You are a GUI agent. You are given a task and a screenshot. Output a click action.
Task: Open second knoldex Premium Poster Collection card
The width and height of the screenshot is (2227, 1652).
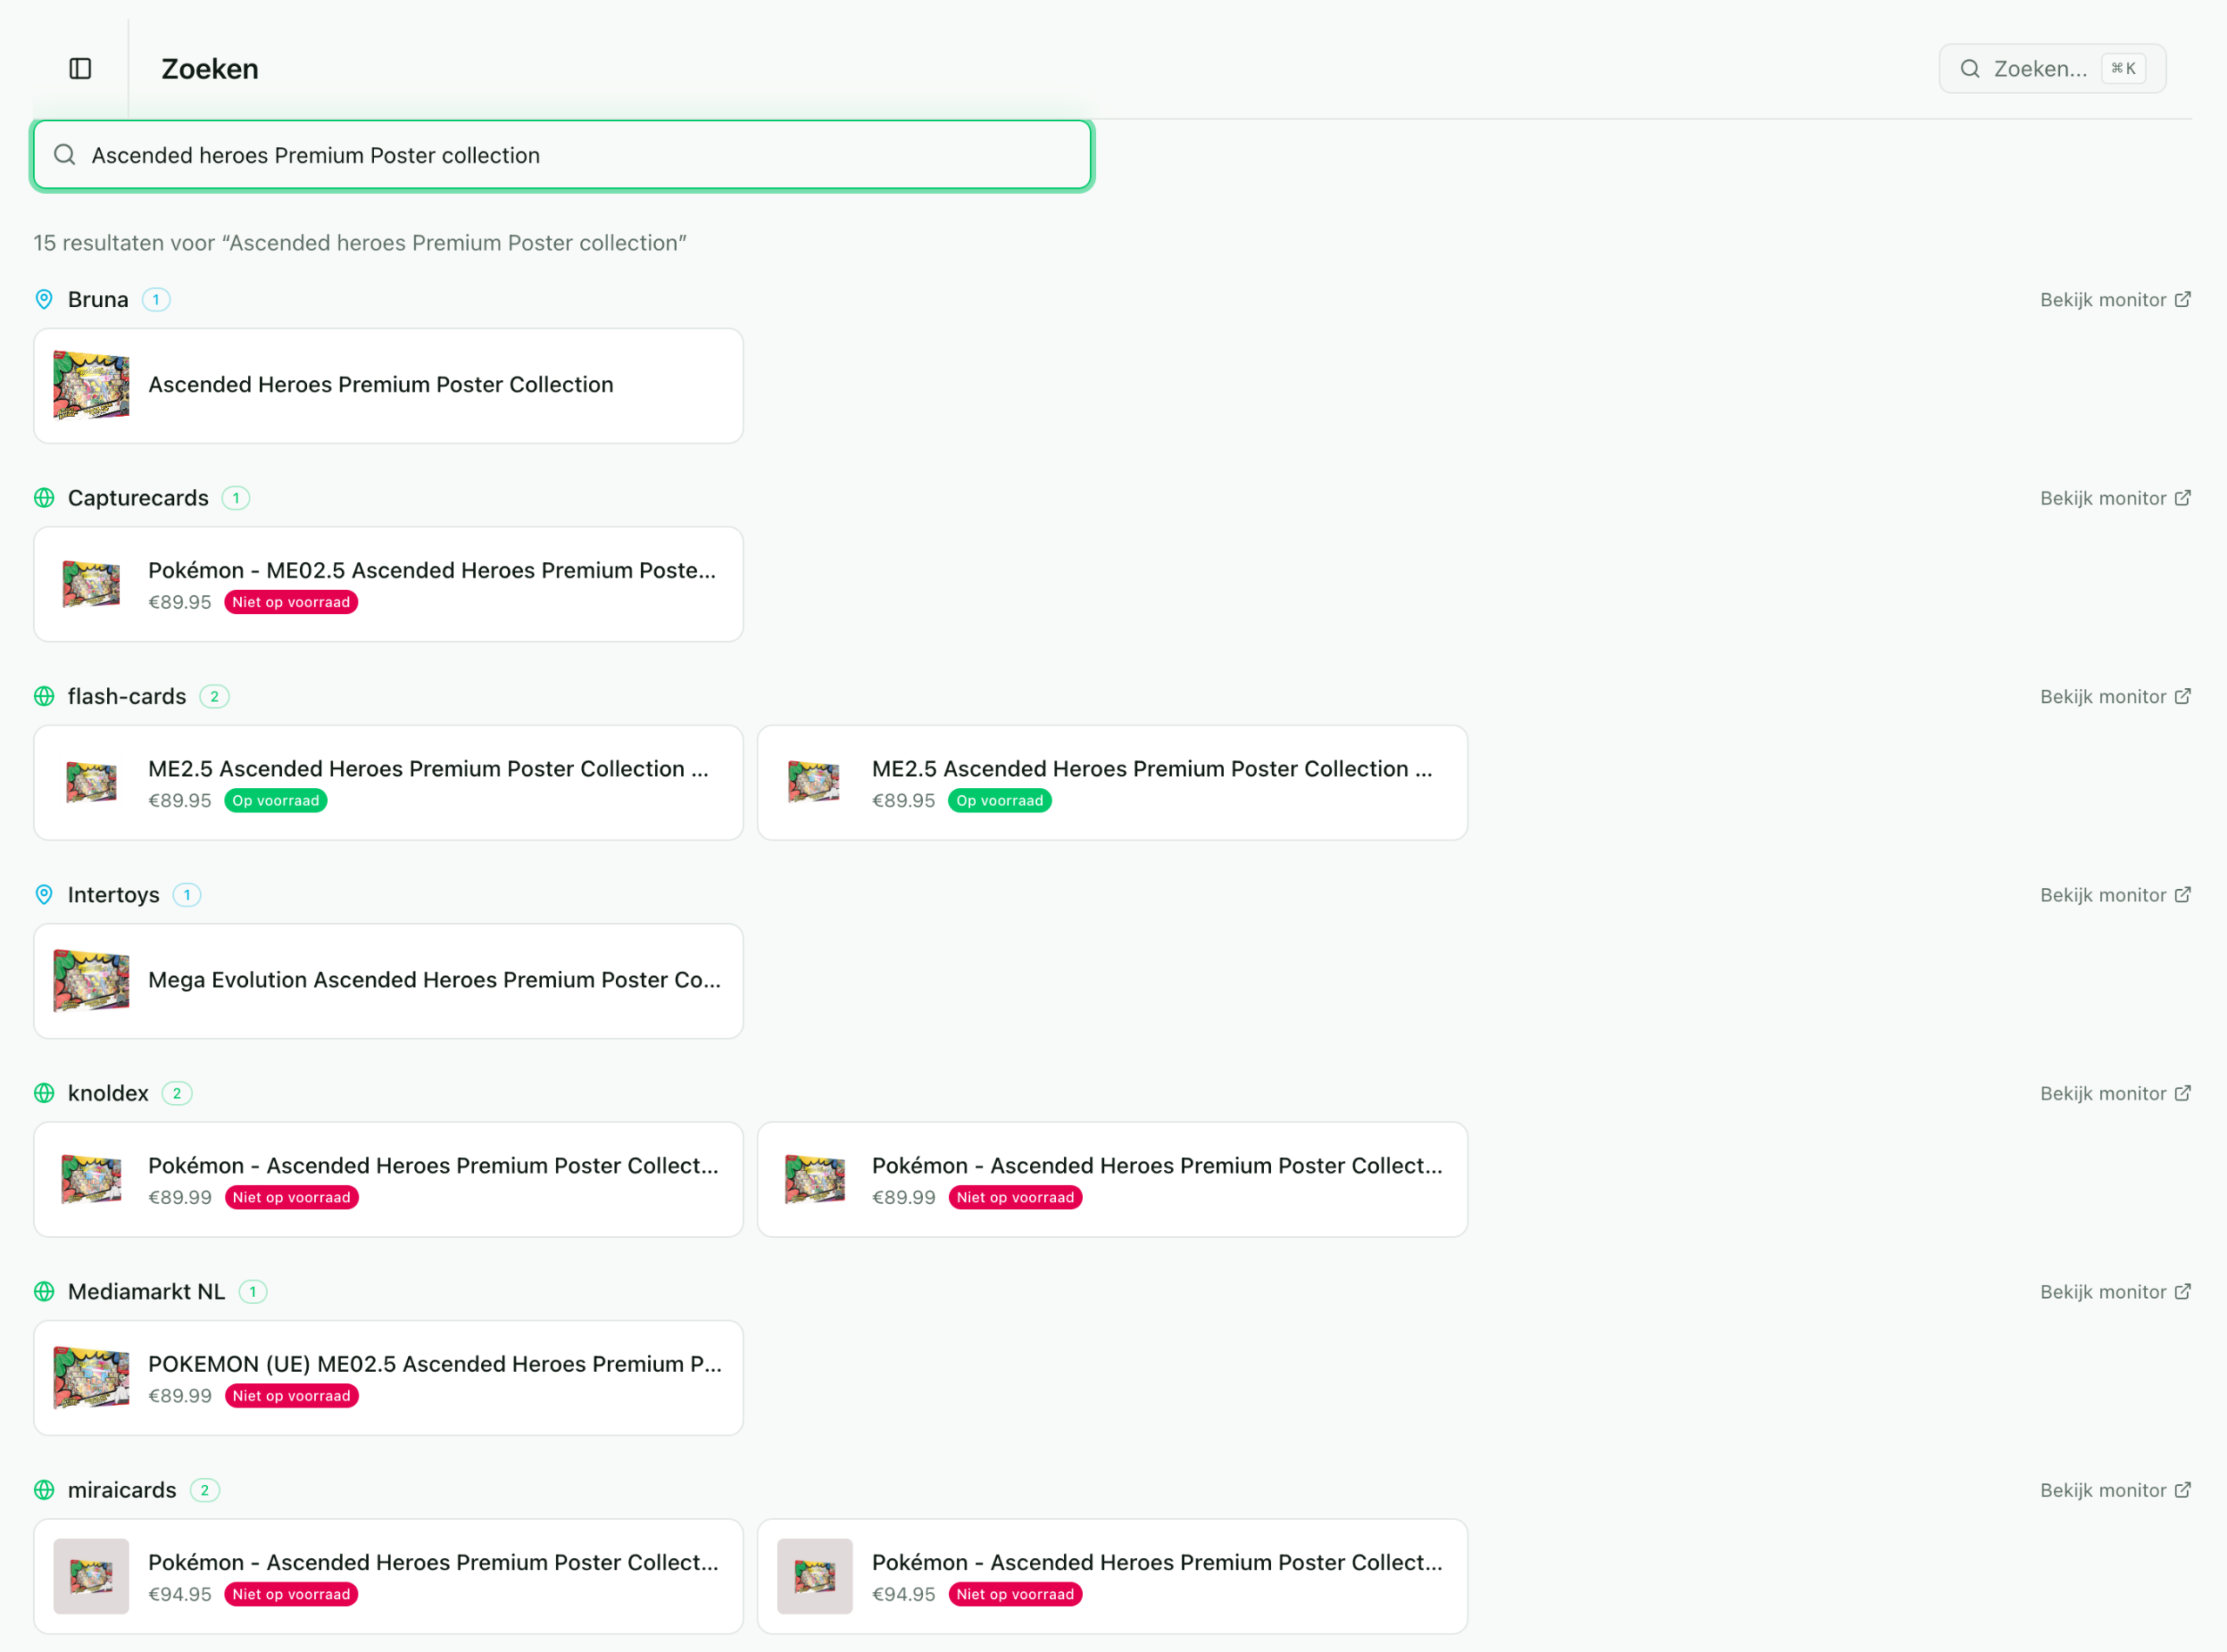pos(1111,1179)
